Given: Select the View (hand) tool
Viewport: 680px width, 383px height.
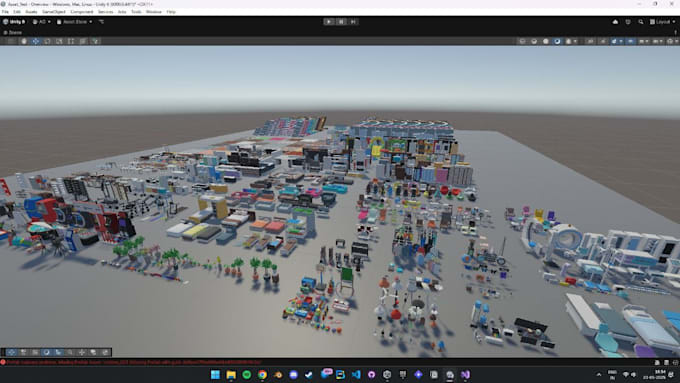Looking at the screenshot, I should pyautogui.click(x=24, y=41).
